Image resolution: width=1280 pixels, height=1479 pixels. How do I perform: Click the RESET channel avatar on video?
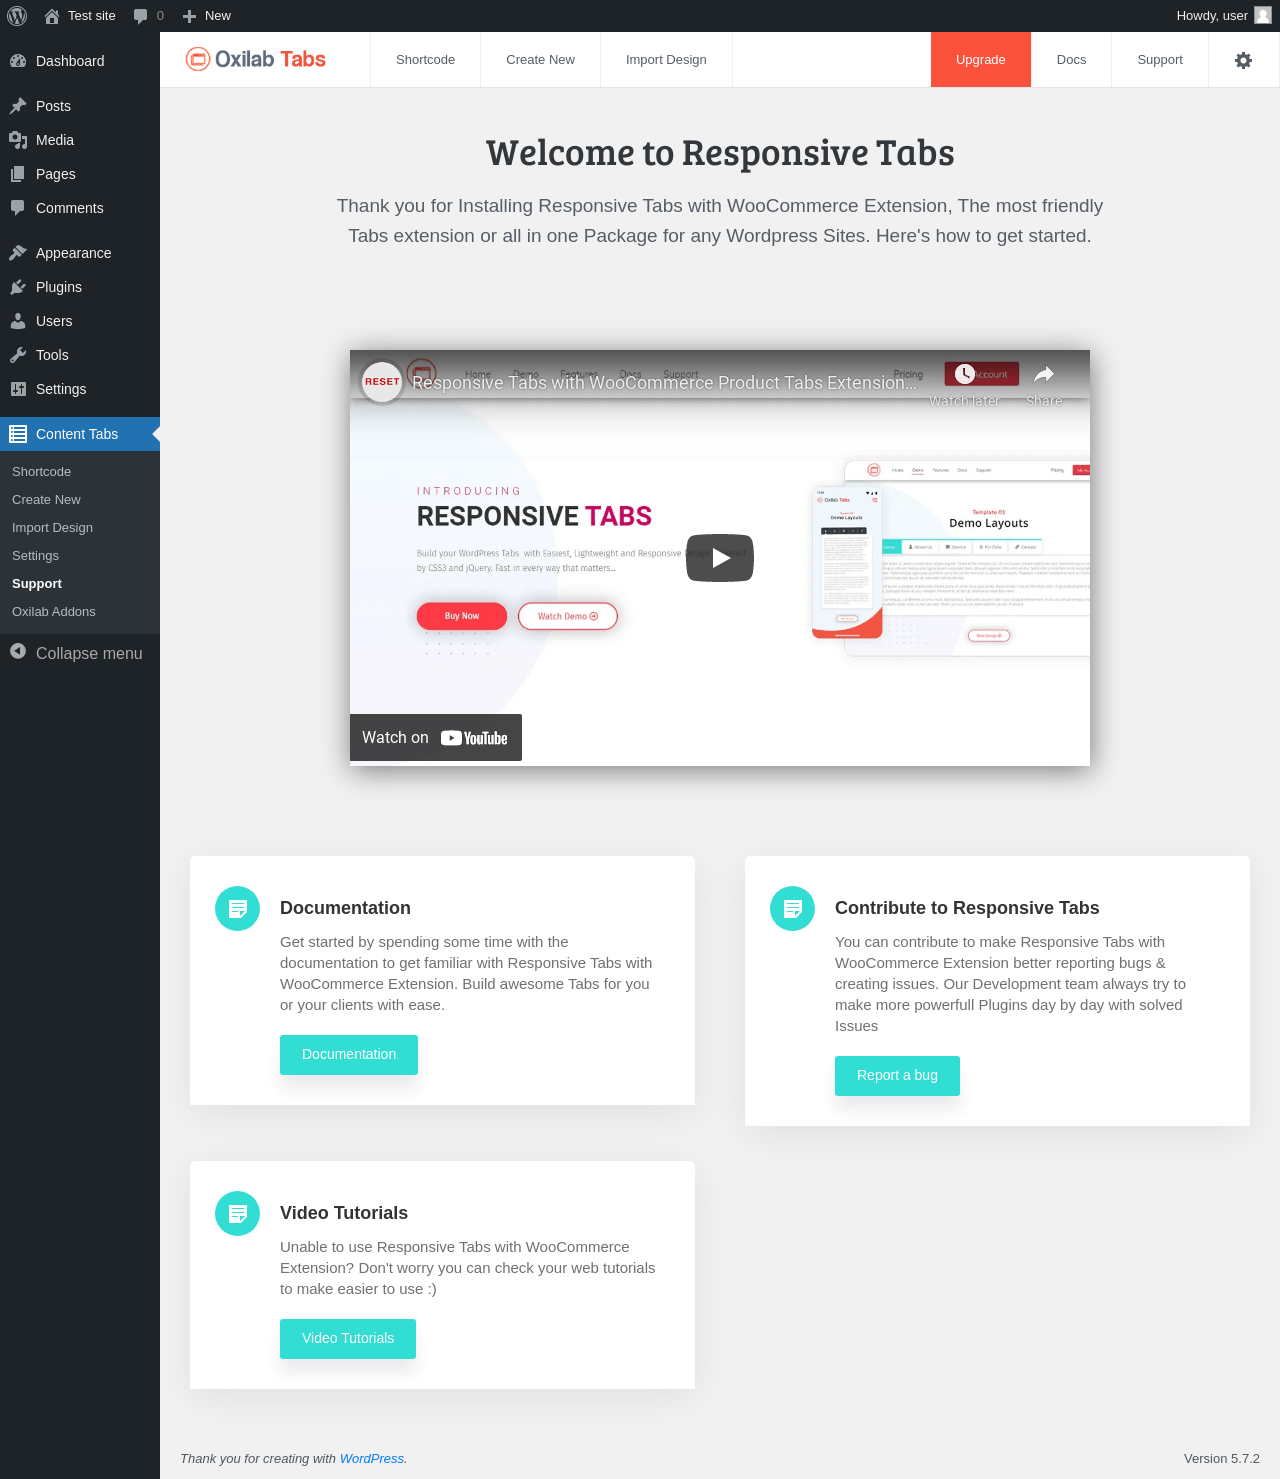tap(382, 382)
